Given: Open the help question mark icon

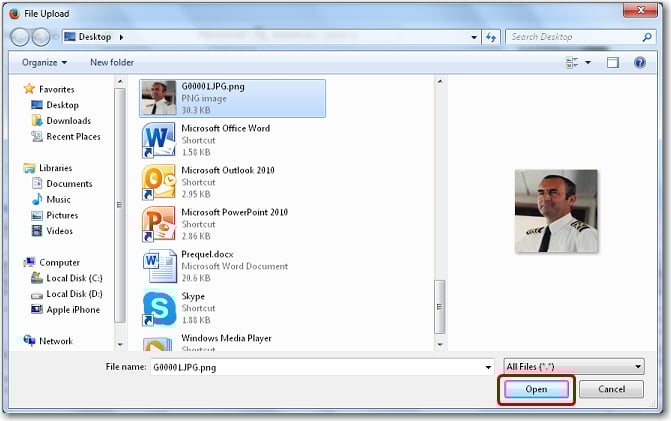Looking at the screenshot, I should tap(642, 62).
